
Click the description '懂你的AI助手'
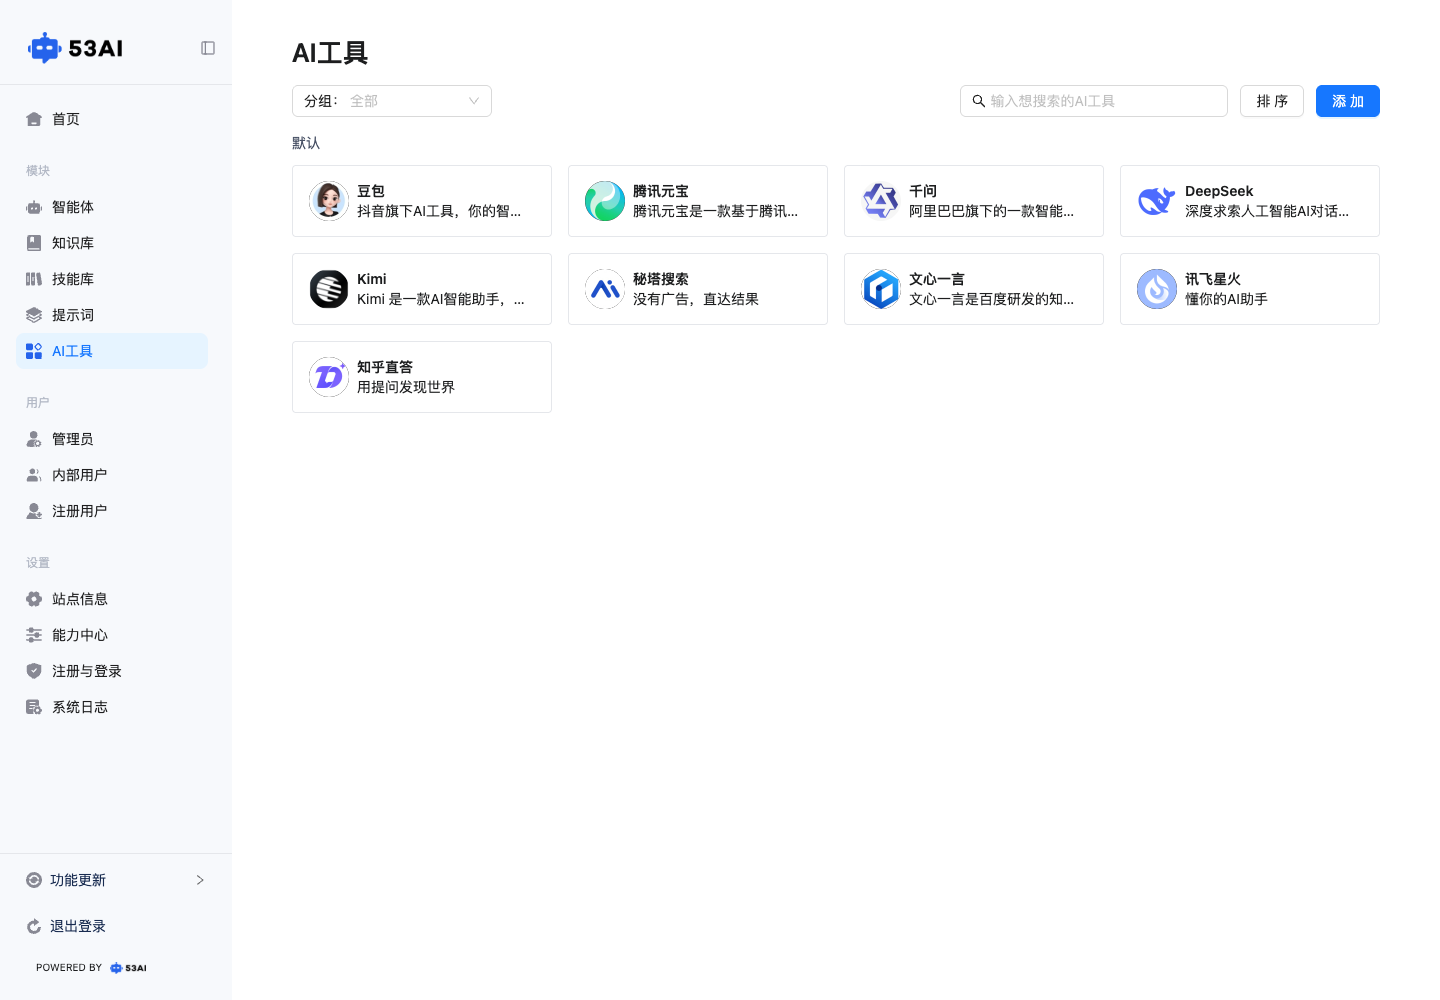[1226, 299]
